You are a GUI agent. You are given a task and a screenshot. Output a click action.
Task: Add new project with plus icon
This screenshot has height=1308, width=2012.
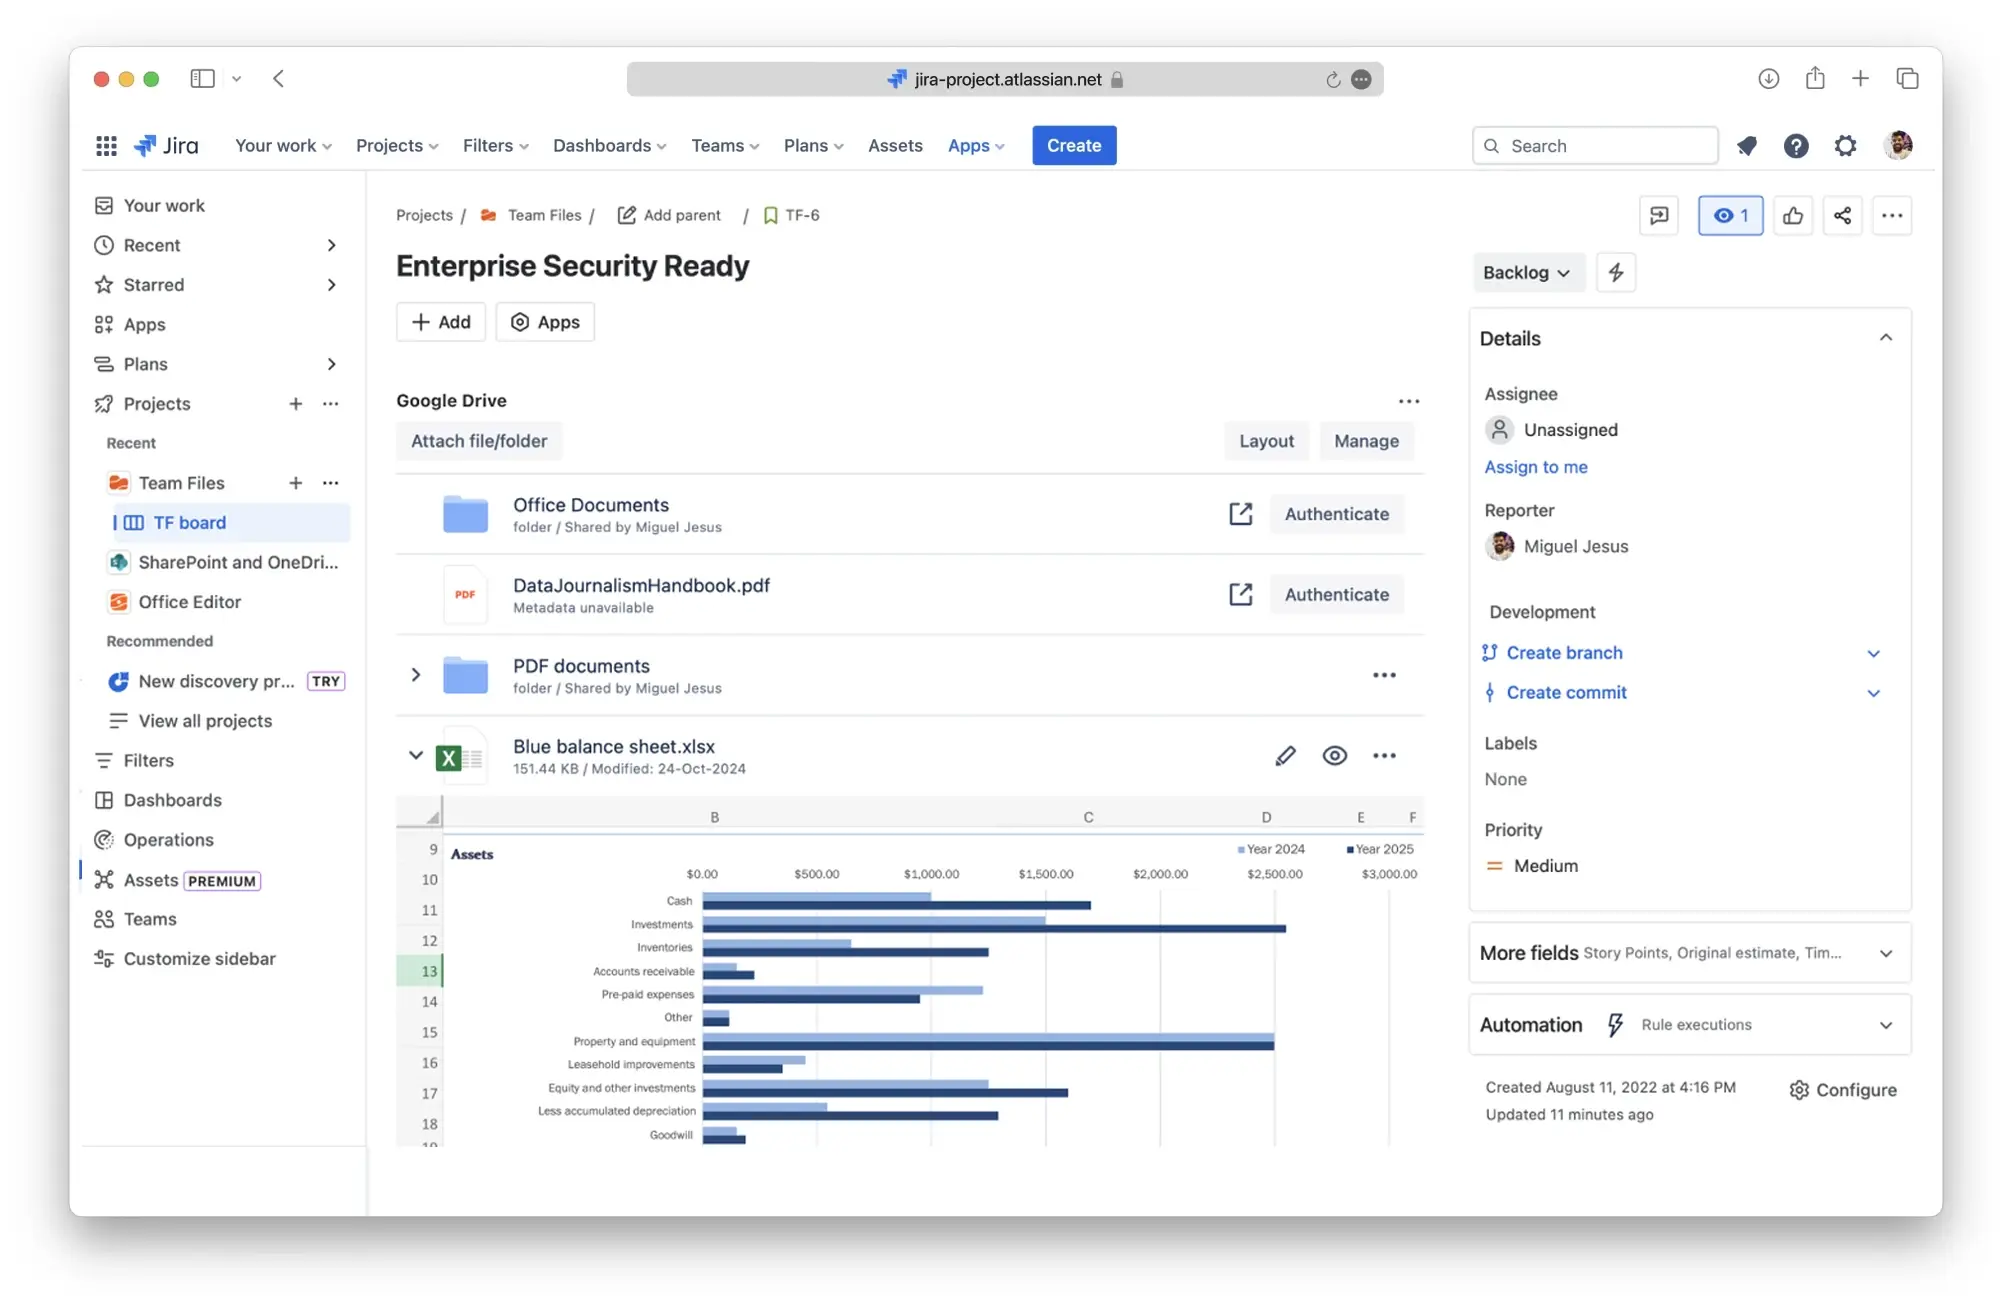(x=295, y=404)
